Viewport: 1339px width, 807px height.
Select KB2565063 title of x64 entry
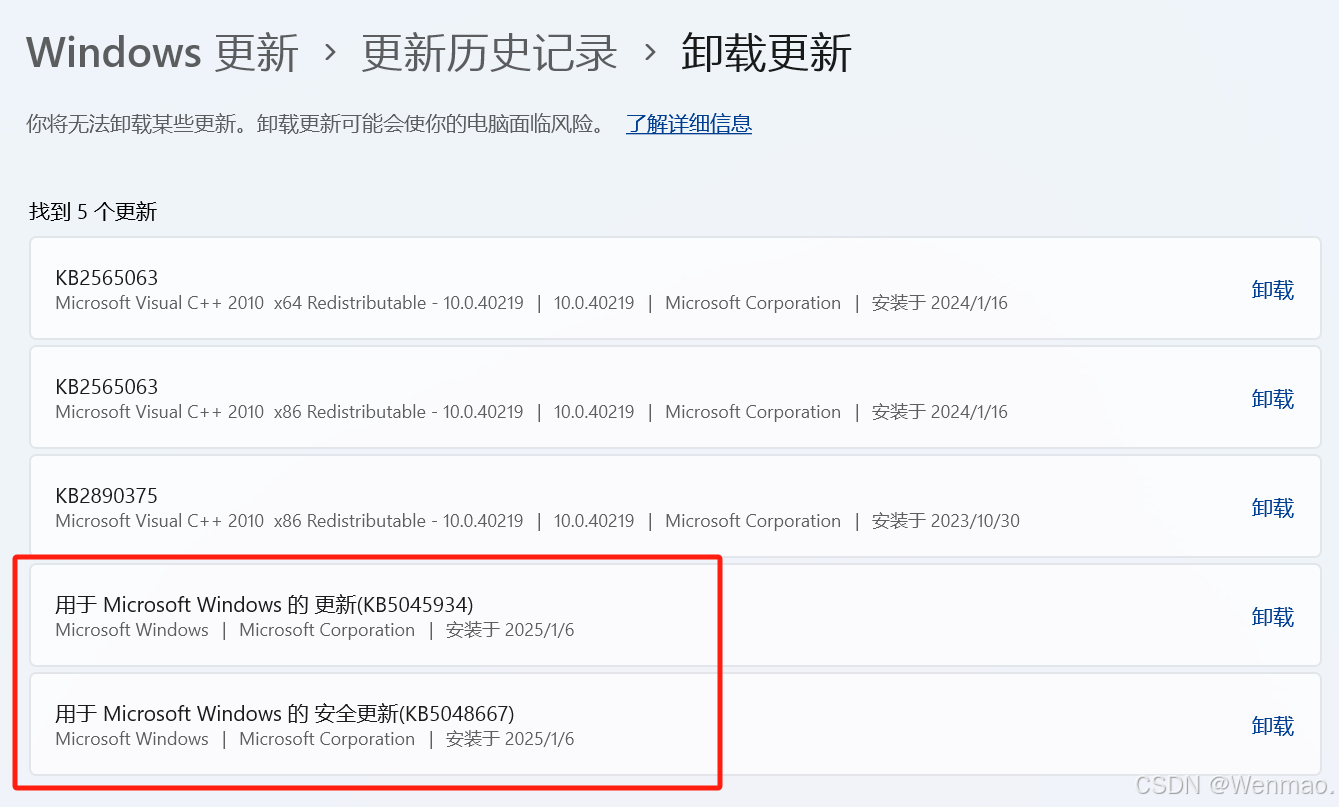coord(107,278)
